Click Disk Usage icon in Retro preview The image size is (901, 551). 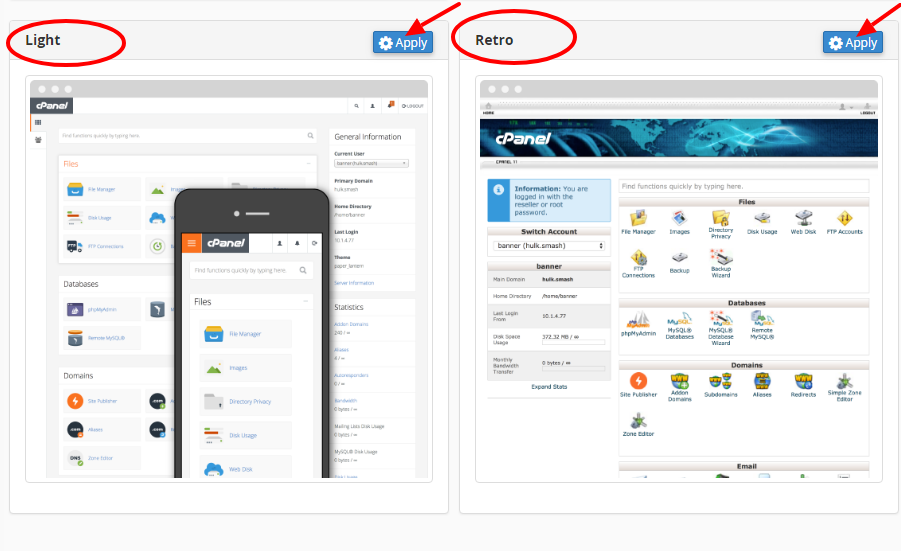(762, 218)
